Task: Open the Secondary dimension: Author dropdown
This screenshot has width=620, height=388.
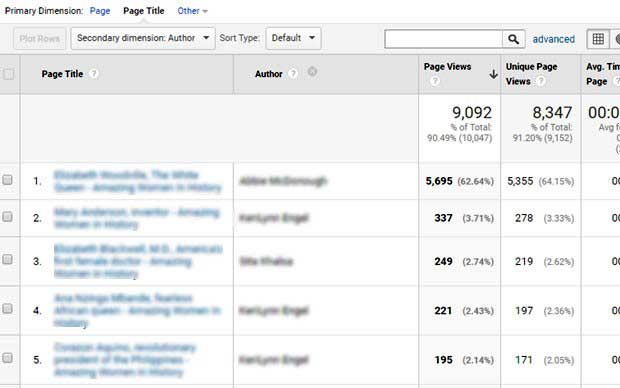Action: click(143, 38)
